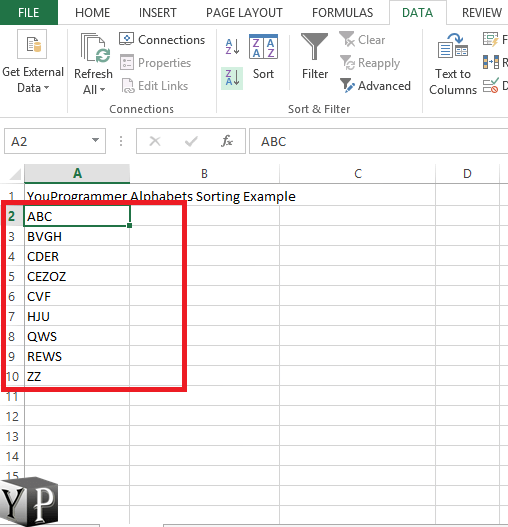The width and height of the screenshot is (508, 527).
Task: Select the YouProgrammer Alphabets Sorting Example cell
Action: pos(77,196)
